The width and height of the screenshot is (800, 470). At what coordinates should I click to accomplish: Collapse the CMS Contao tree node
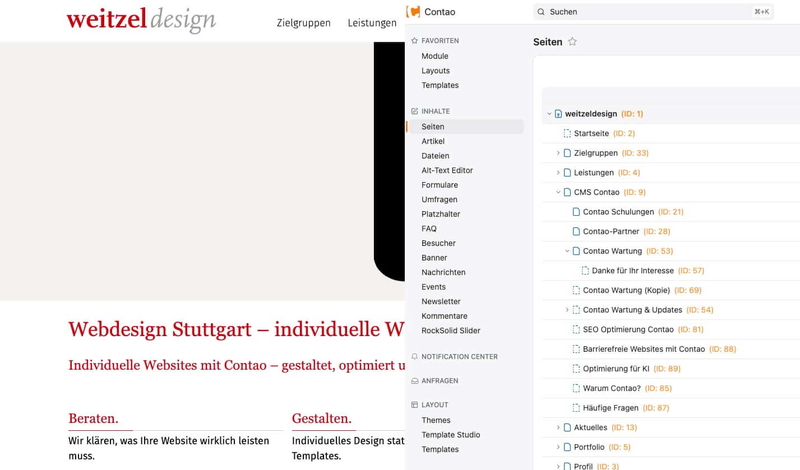pyautogui.click(x=558, y=192)
